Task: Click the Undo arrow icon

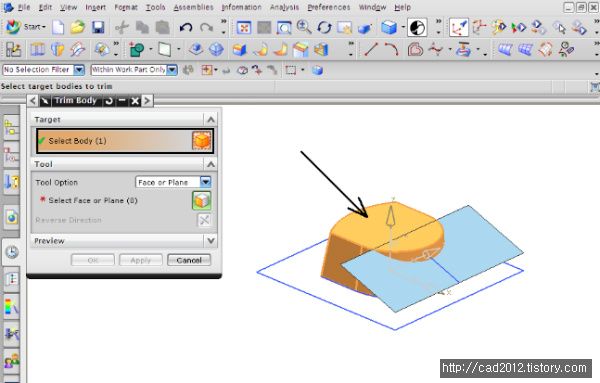Action: coord(186,28)
